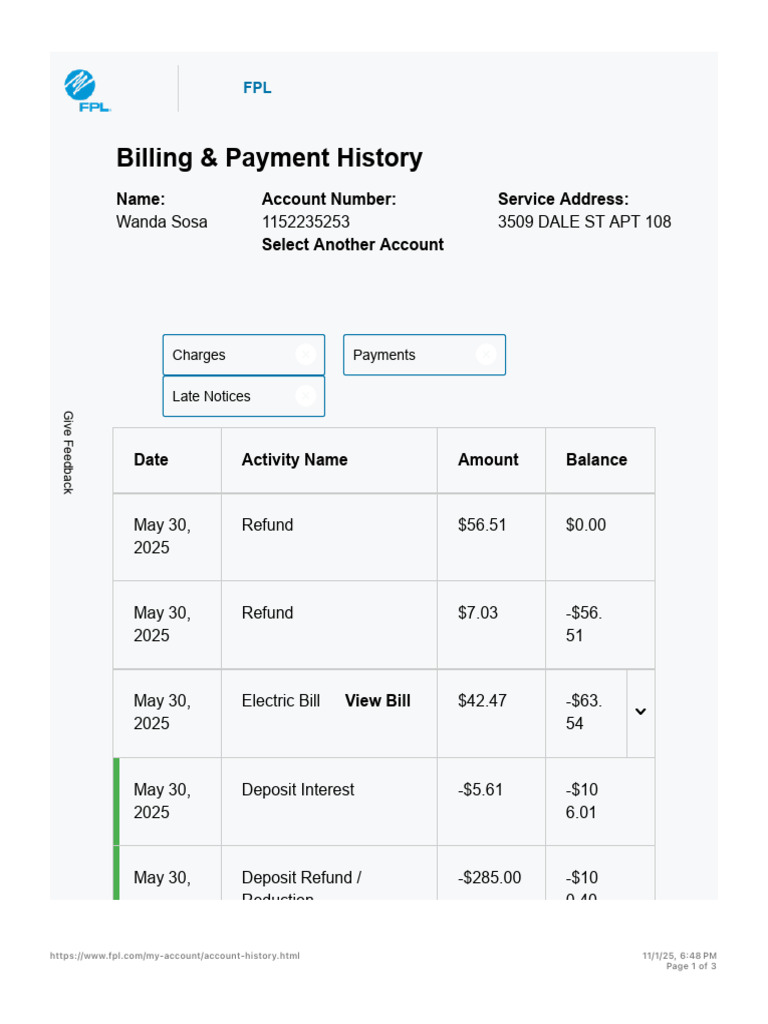Click the FPL logo icon

87,90
